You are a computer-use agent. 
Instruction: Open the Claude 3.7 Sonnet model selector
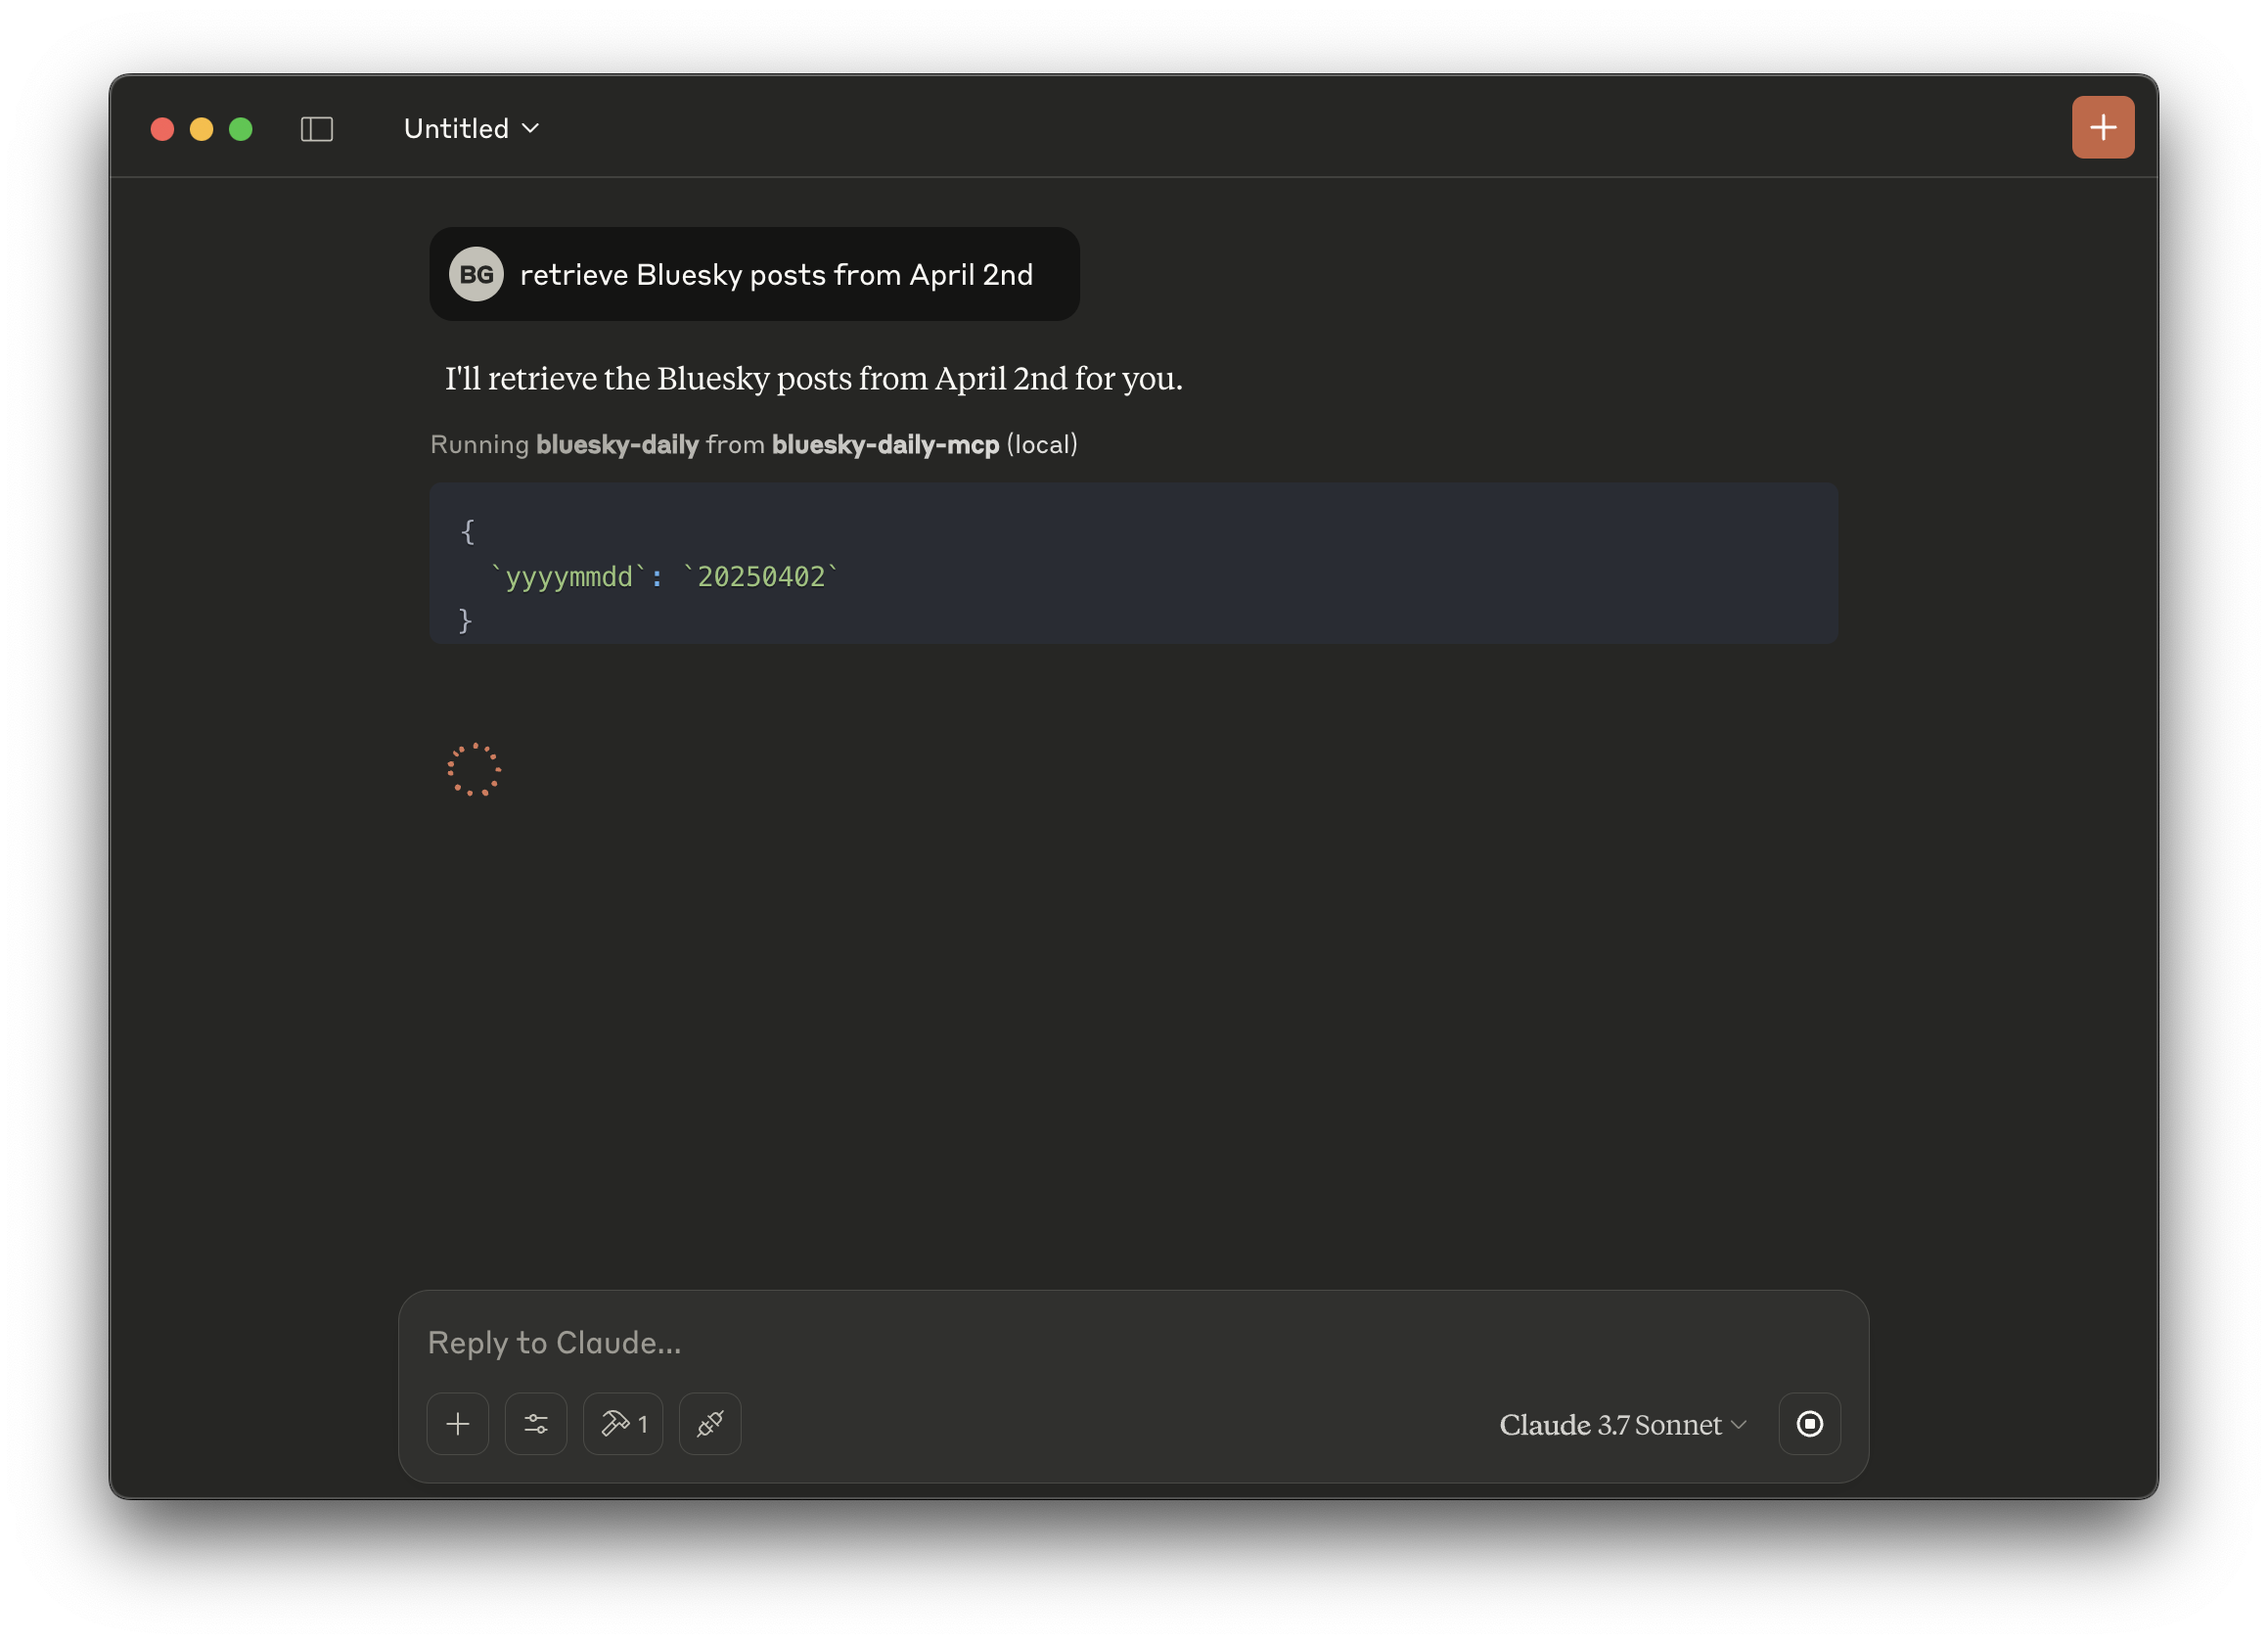1622,1424
